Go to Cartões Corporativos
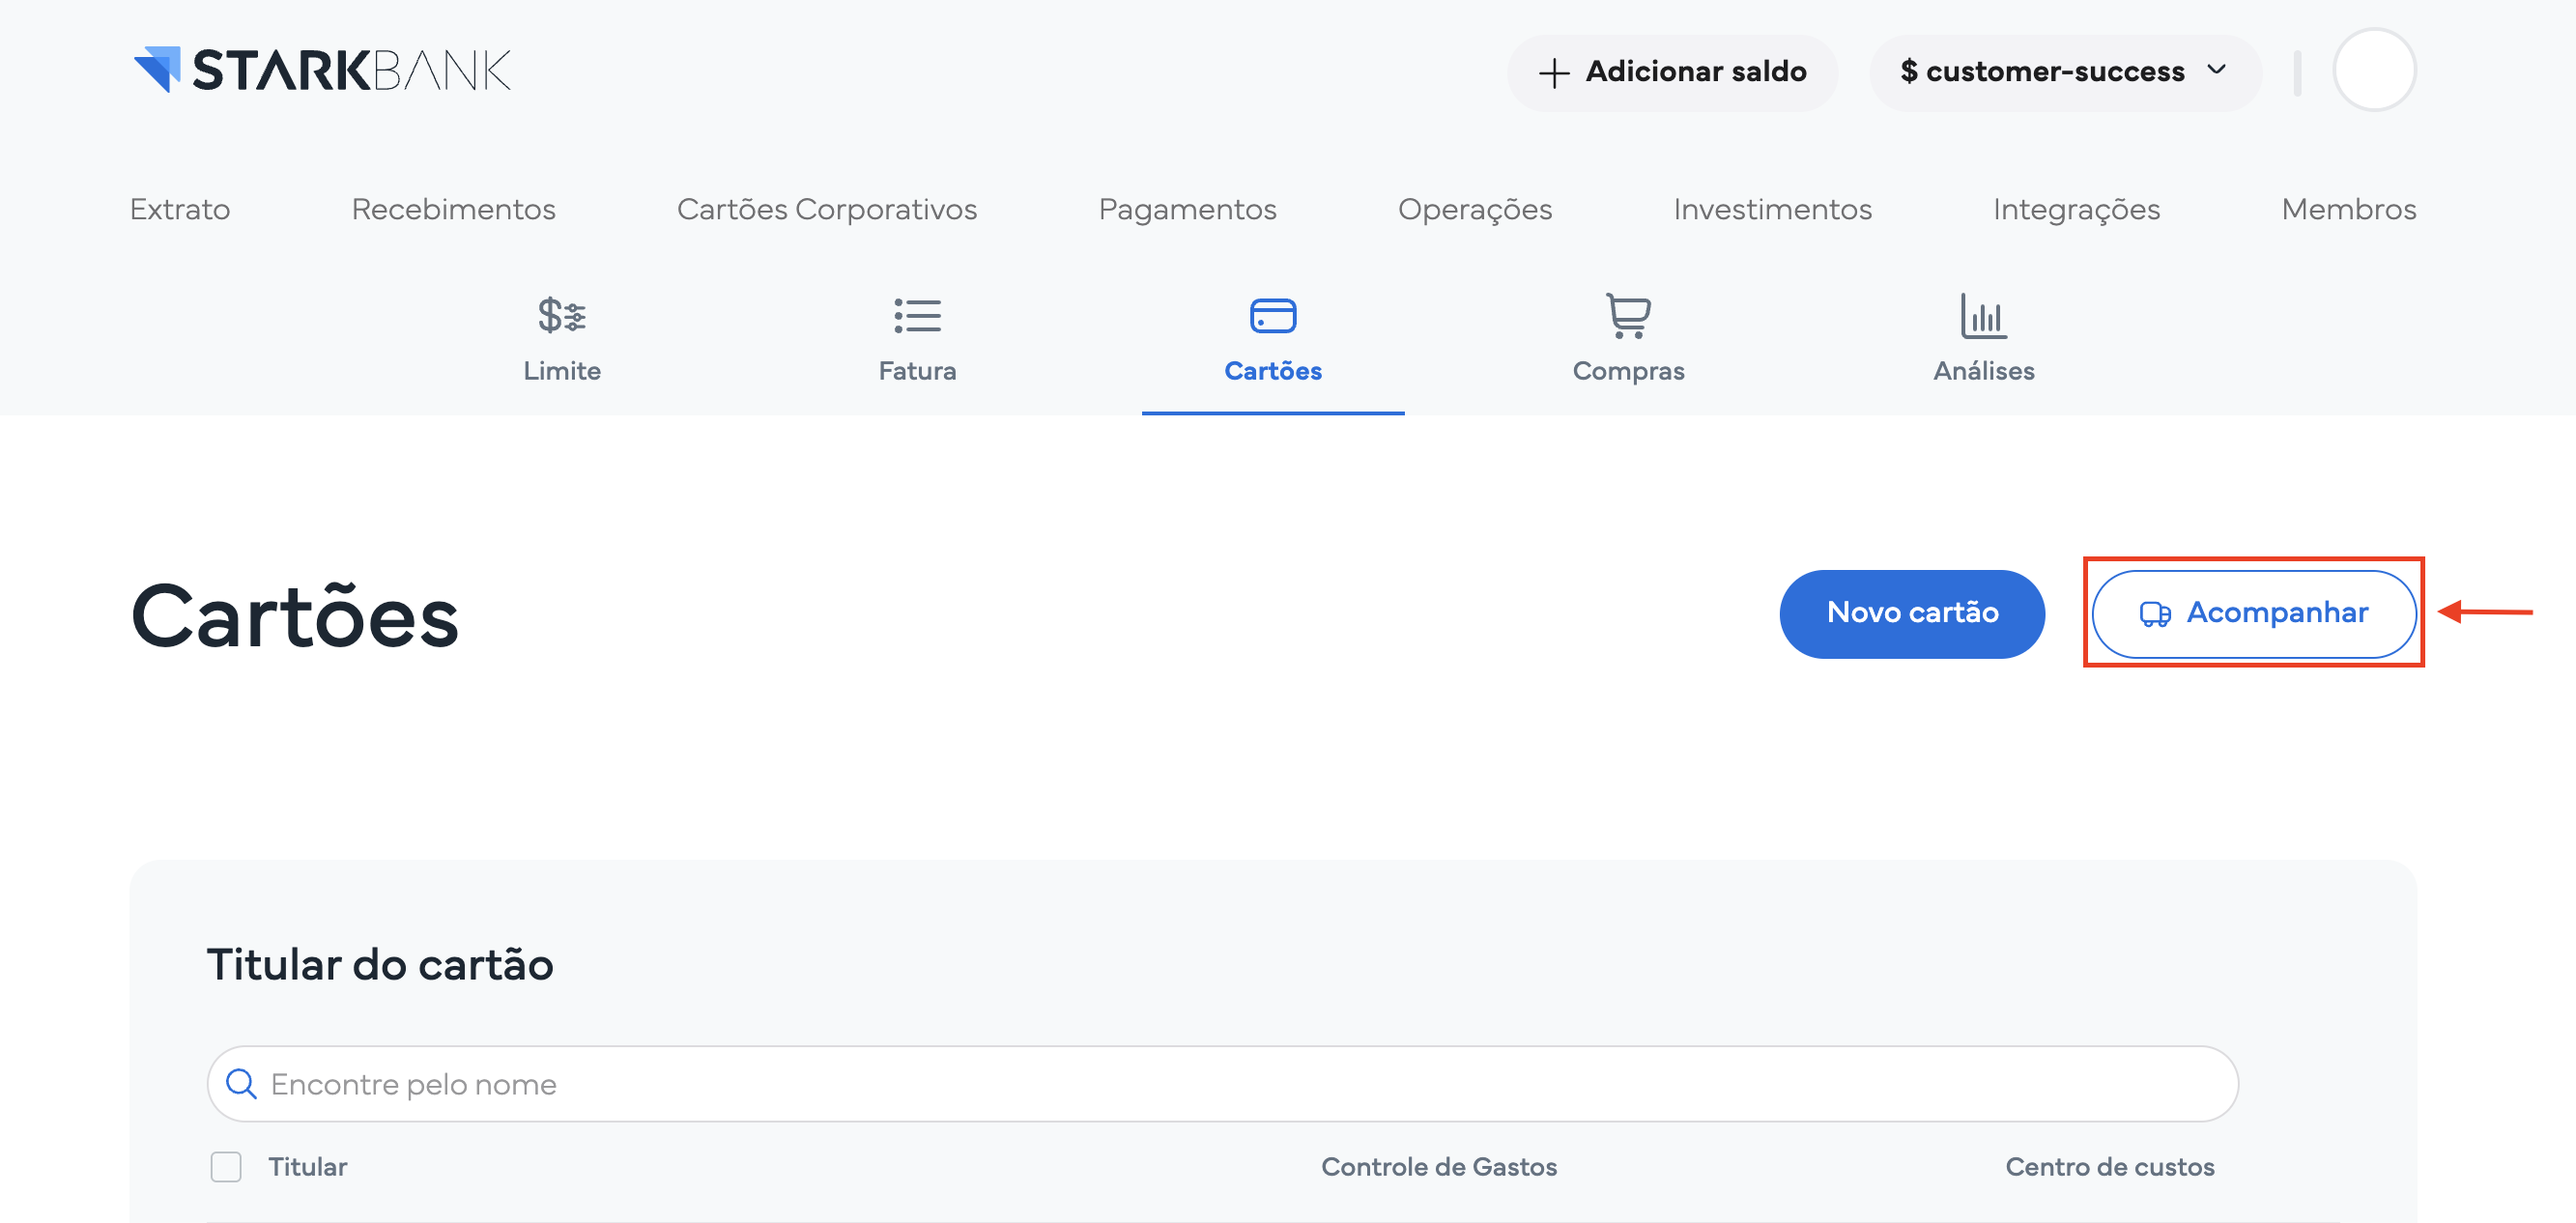The width and height of the screenshot is (2576, 1223). coord(827,209)
